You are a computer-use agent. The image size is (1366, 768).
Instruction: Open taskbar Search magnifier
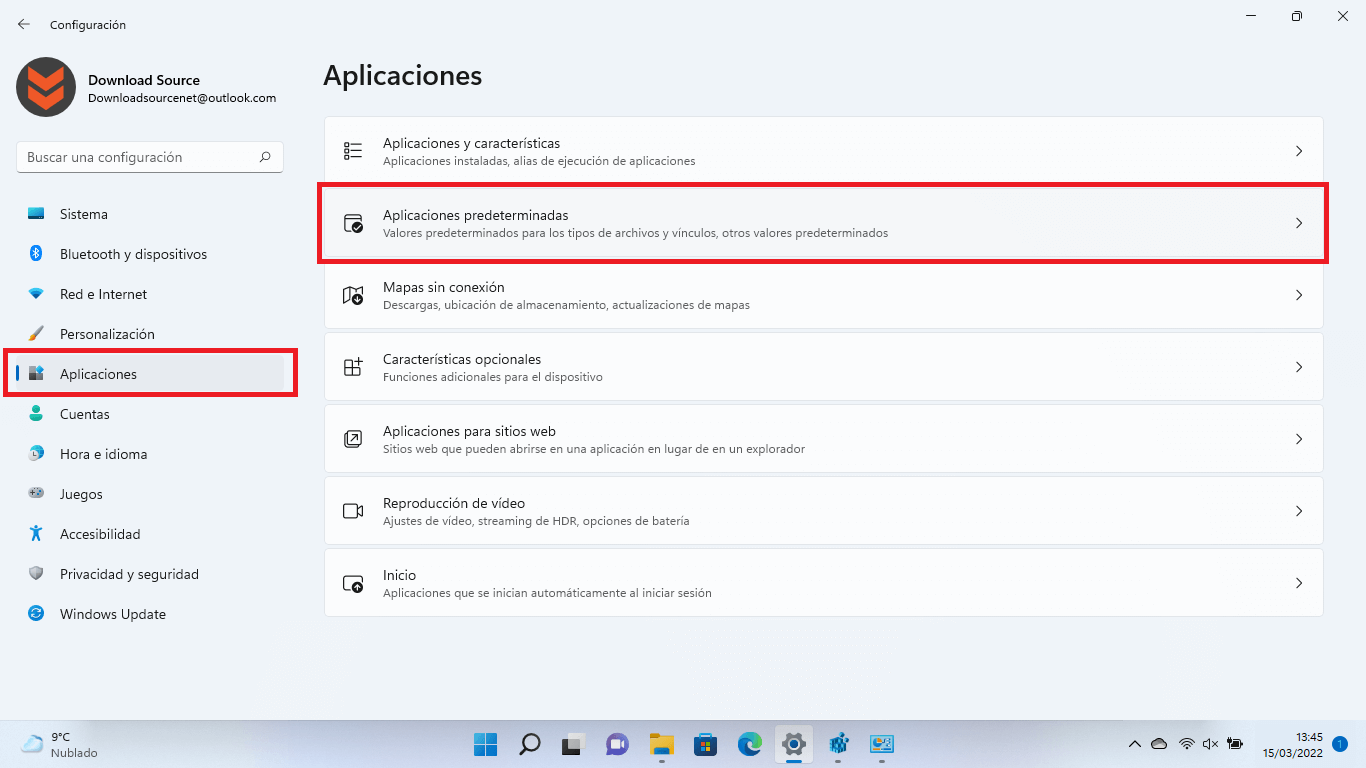[x=529, y=744]
